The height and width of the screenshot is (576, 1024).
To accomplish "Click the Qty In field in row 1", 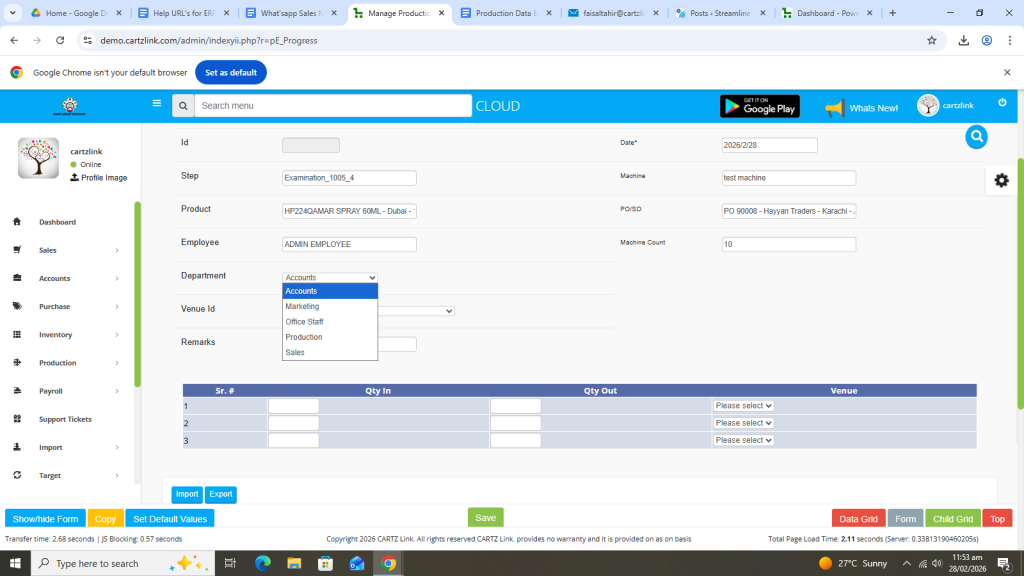I will [293, 406].
